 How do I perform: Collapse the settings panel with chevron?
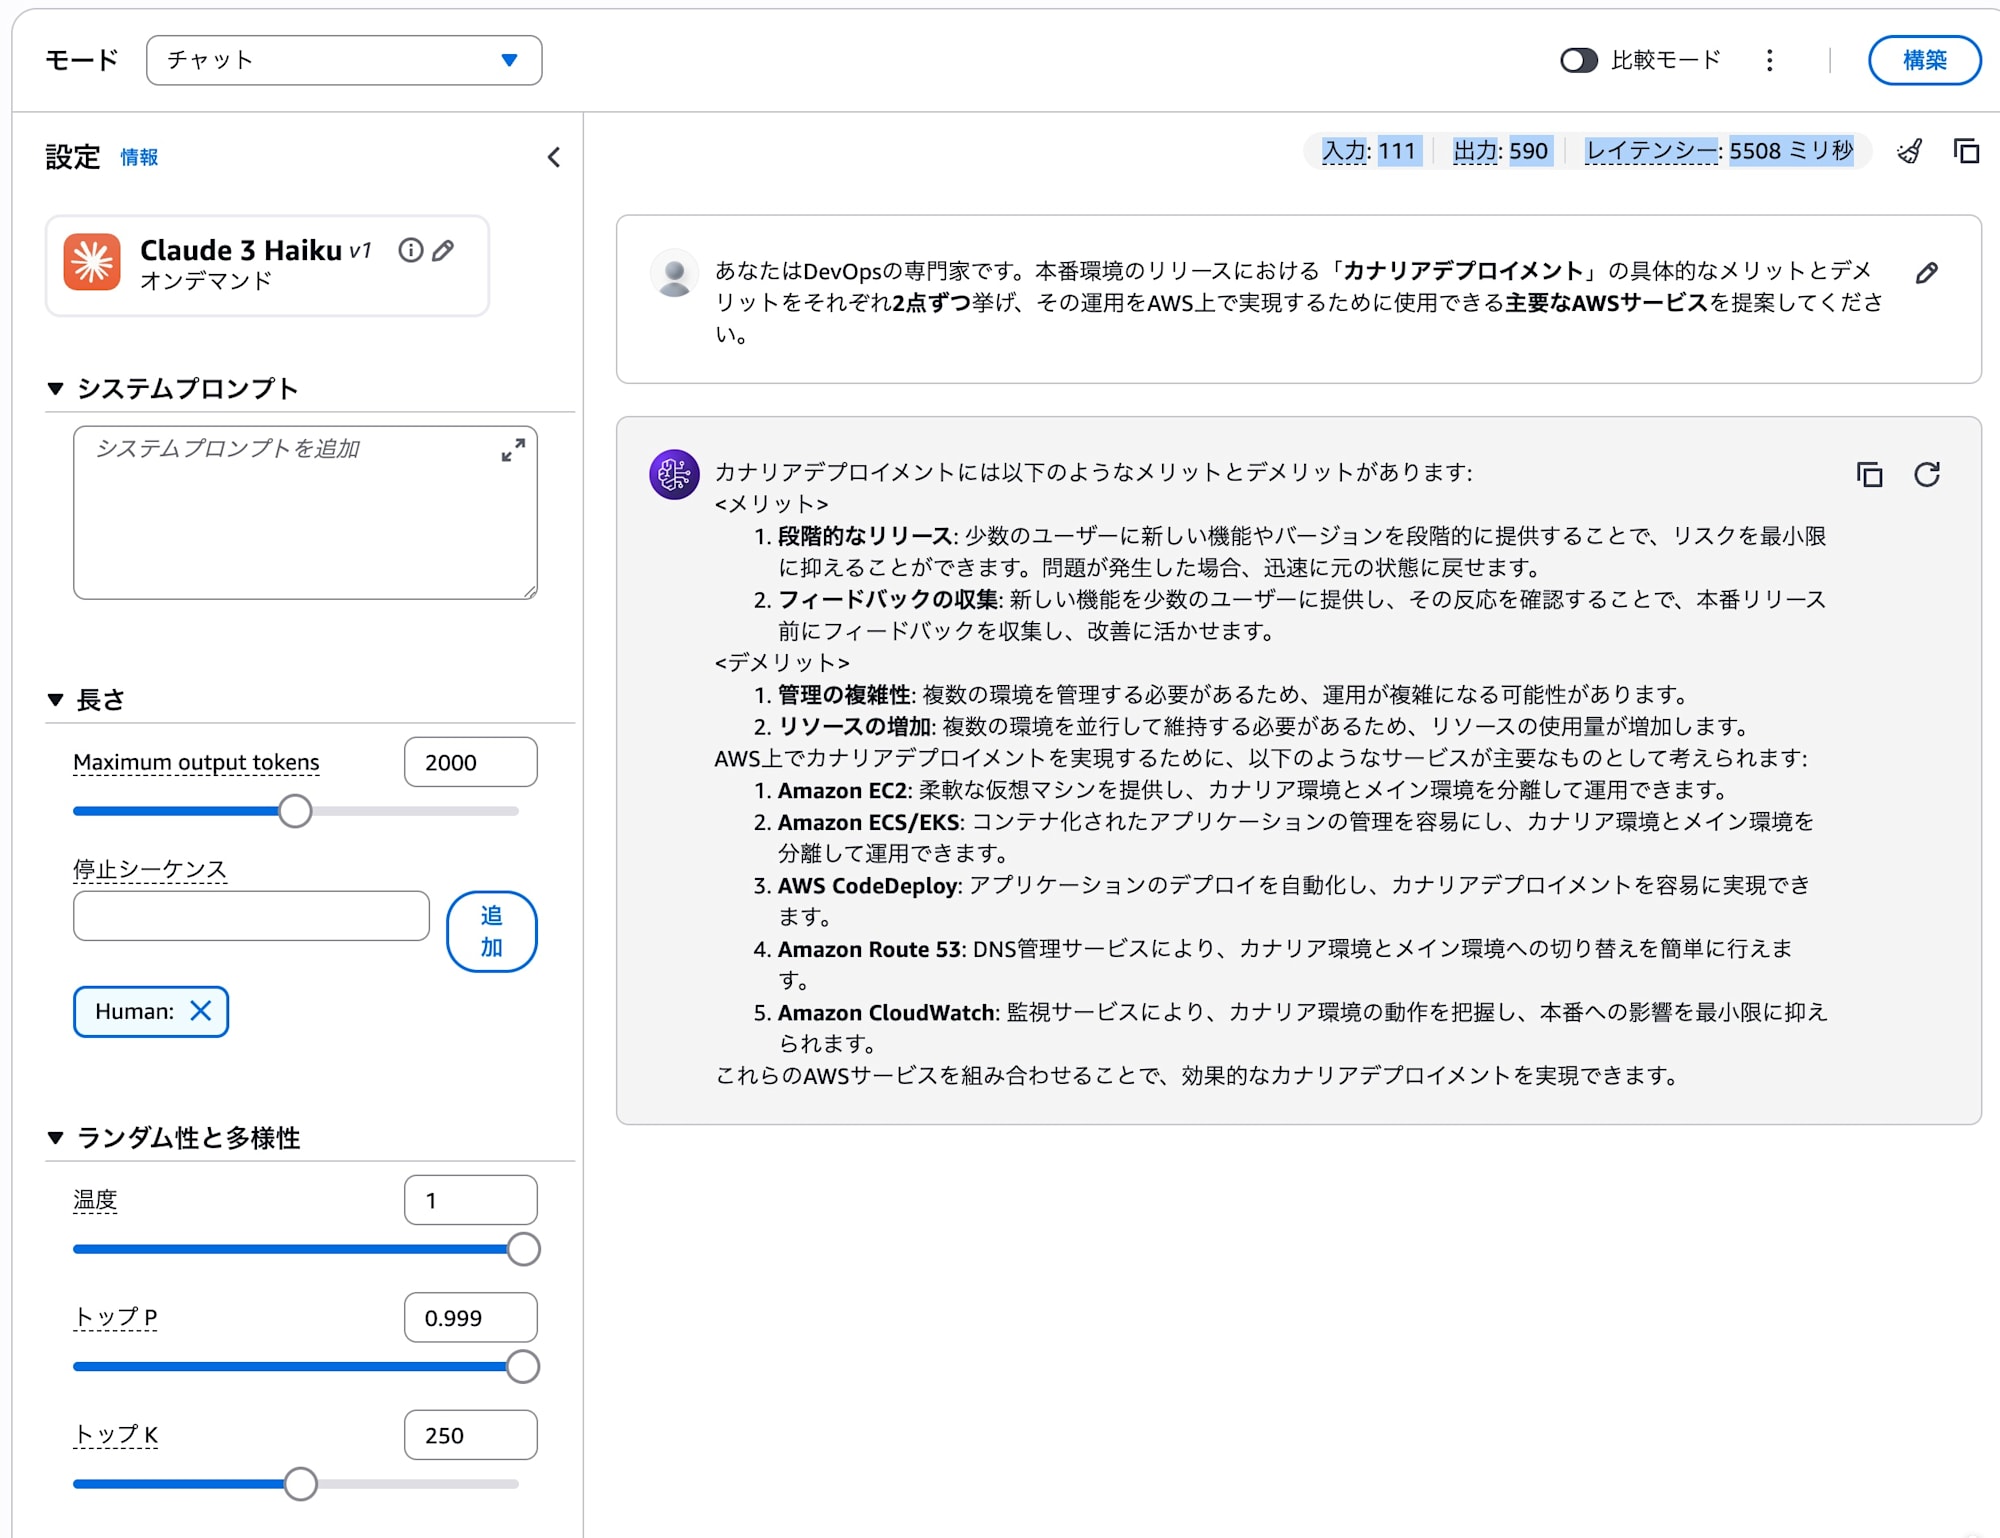(x=554, y=157)
